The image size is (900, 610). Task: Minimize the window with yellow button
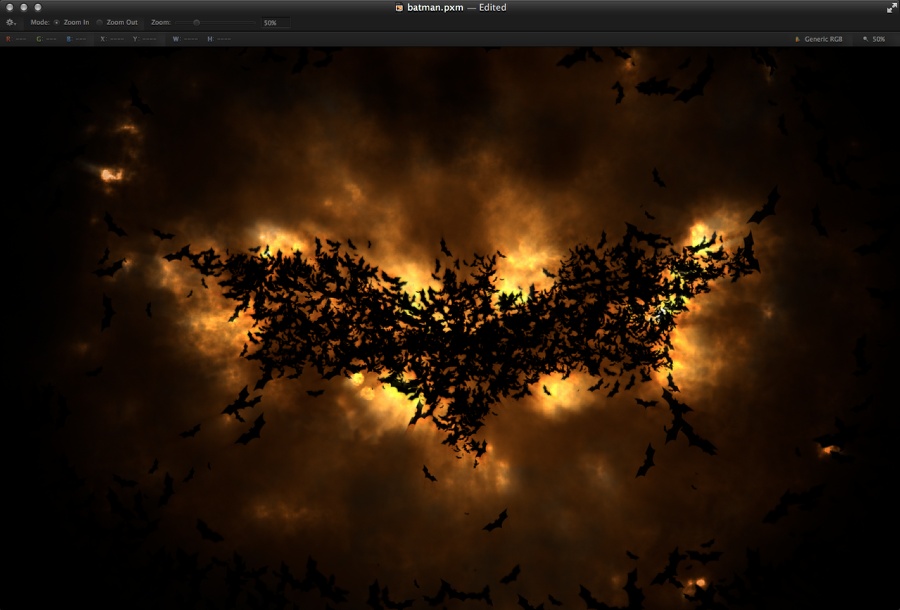[24, 7]
